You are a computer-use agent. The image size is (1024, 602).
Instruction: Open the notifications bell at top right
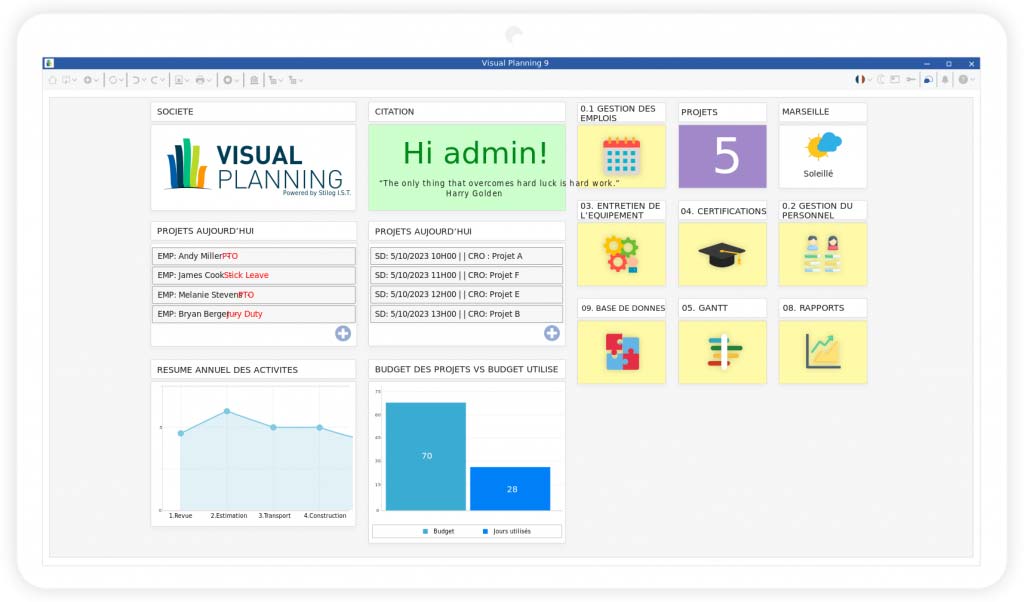[945, 78]
